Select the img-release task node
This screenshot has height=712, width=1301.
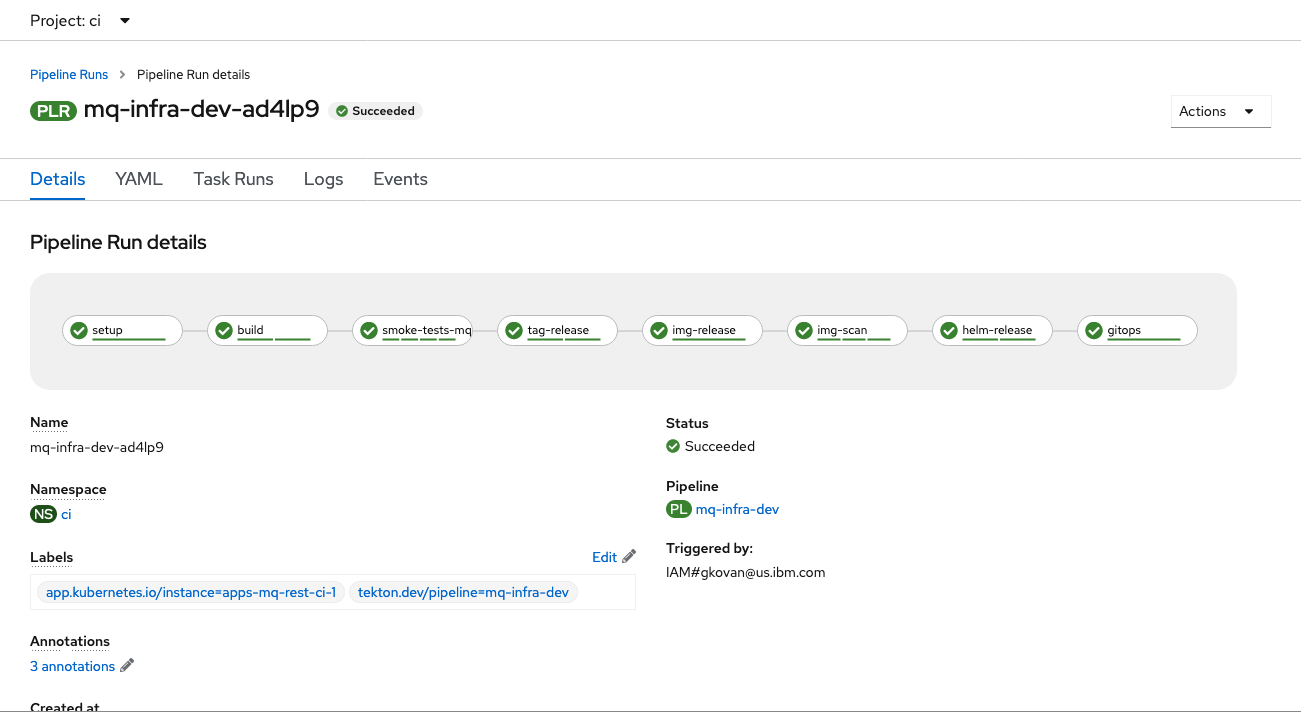(702, 331)
